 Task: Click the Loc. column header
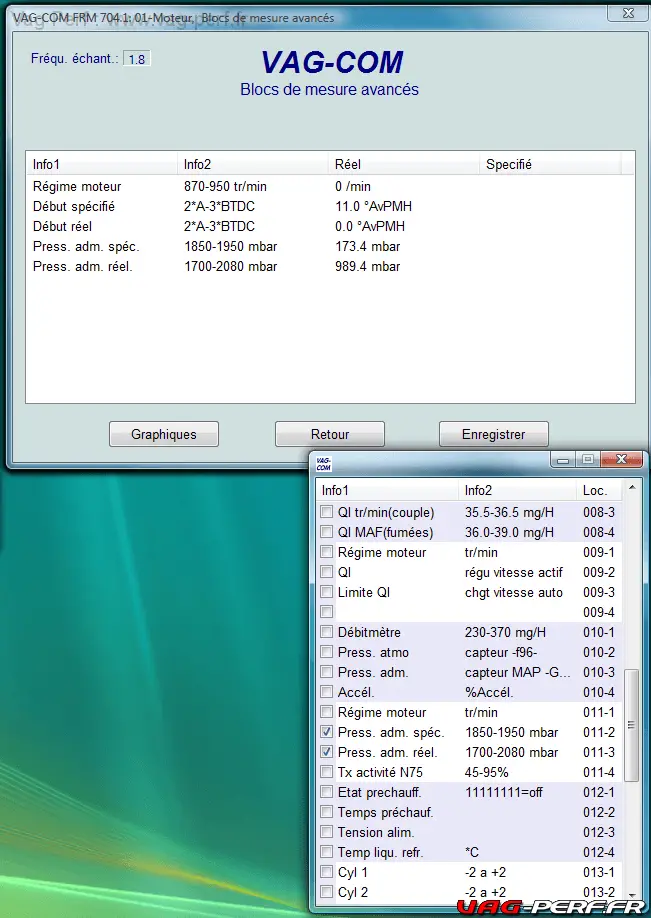click(600, 491)
